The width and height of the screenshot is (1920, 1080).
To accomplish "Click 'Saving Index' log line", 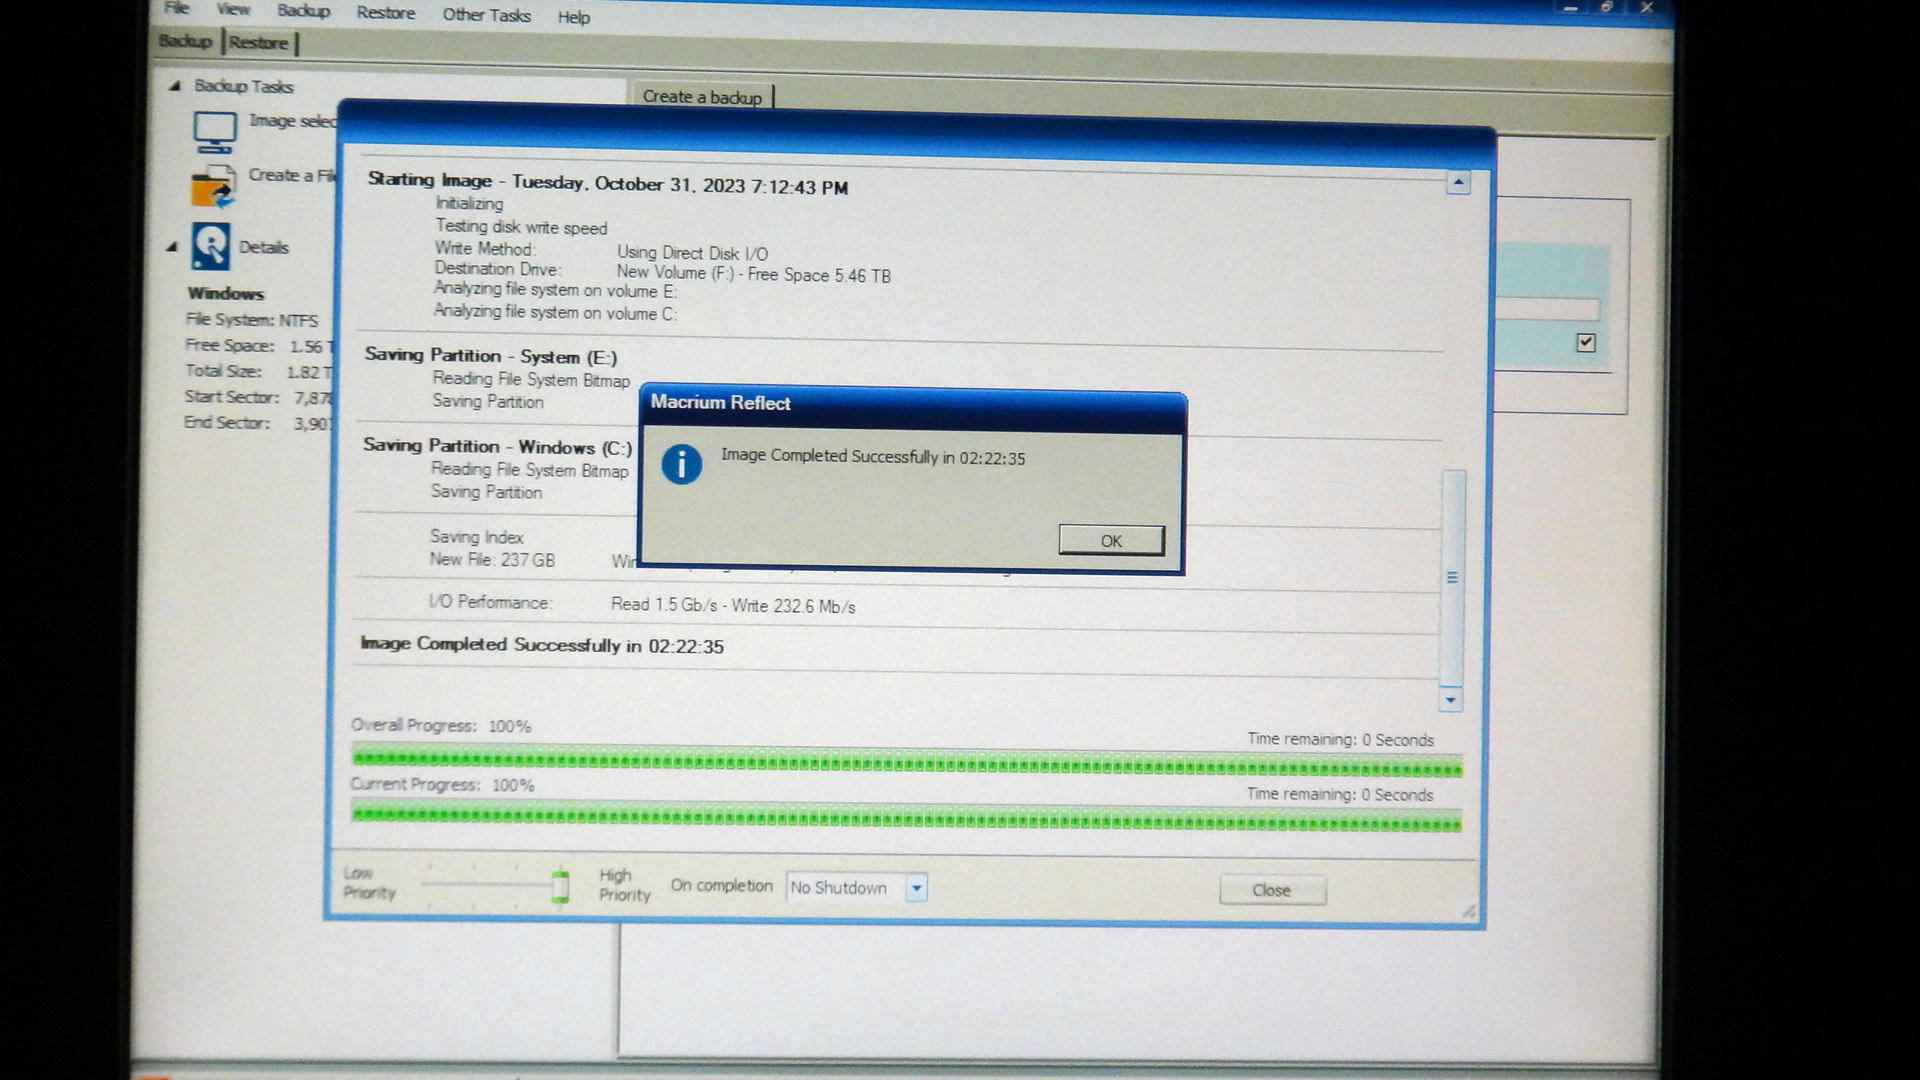I will tap(476, 537).
